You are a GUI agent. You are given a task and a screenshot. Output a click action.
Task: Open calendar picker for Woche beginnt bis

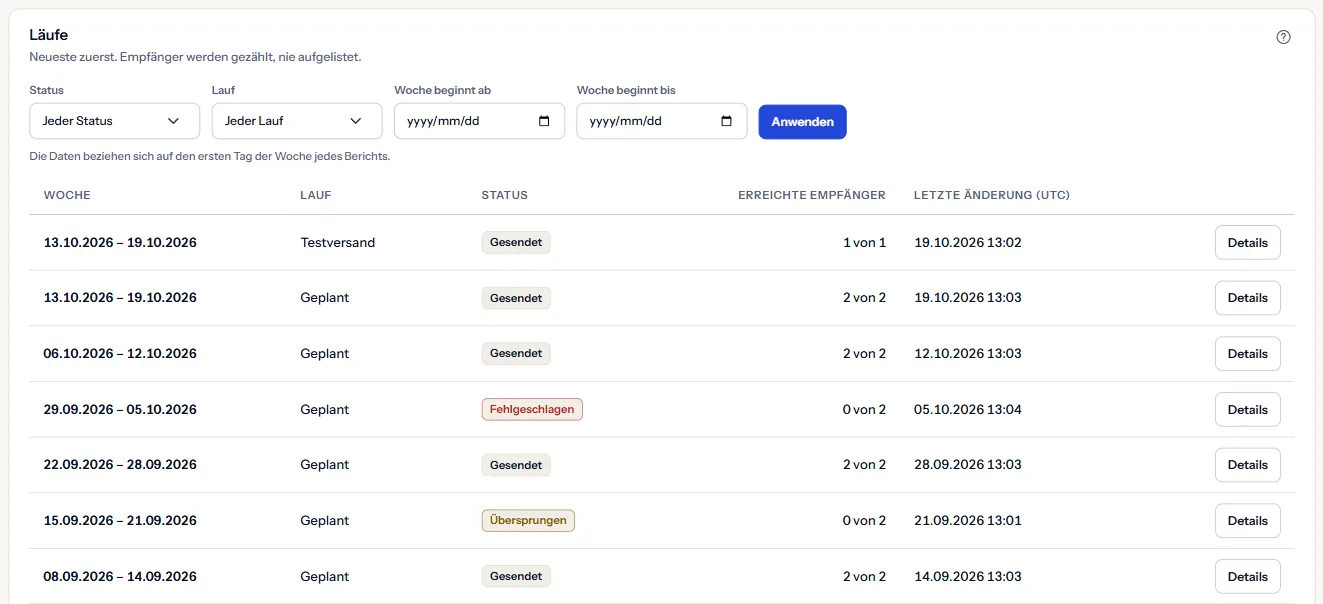[727, 121]
